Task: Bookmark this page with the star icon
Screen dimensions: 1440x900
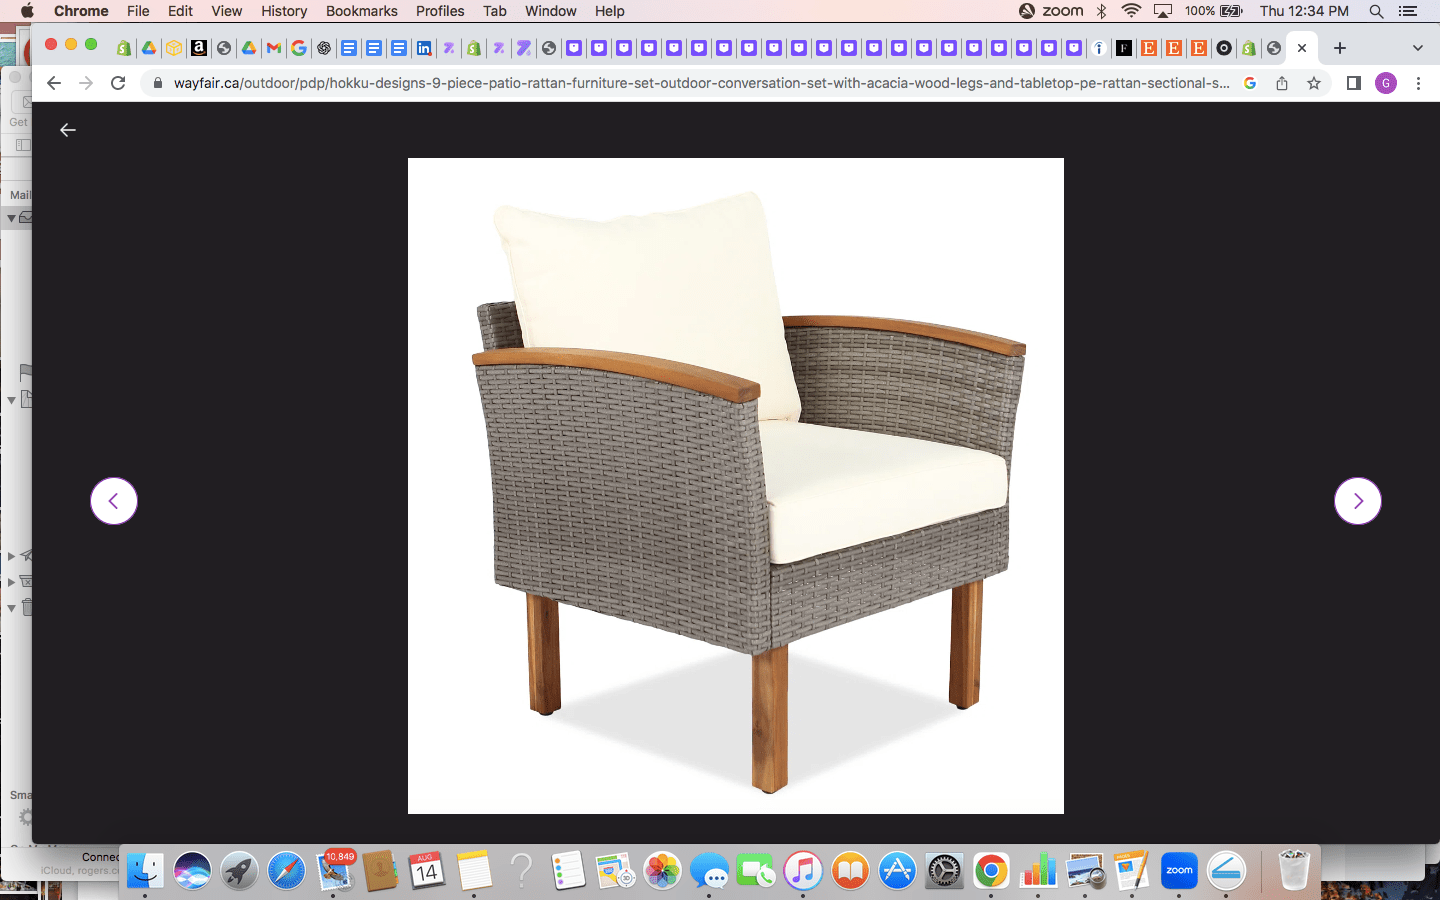Action: 1314,83
